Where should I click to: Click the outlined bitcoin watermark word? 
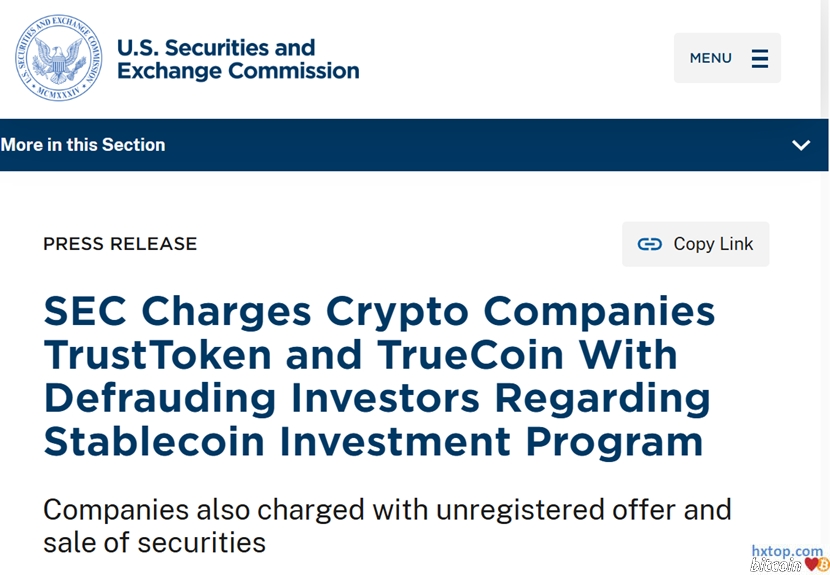coord(775,565)
